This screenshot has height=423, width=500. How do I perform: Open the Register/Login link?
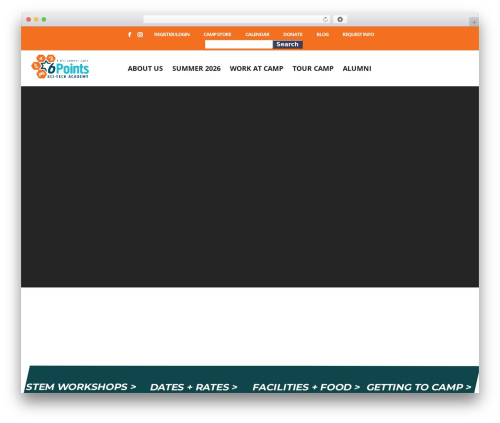click(172, 34)
